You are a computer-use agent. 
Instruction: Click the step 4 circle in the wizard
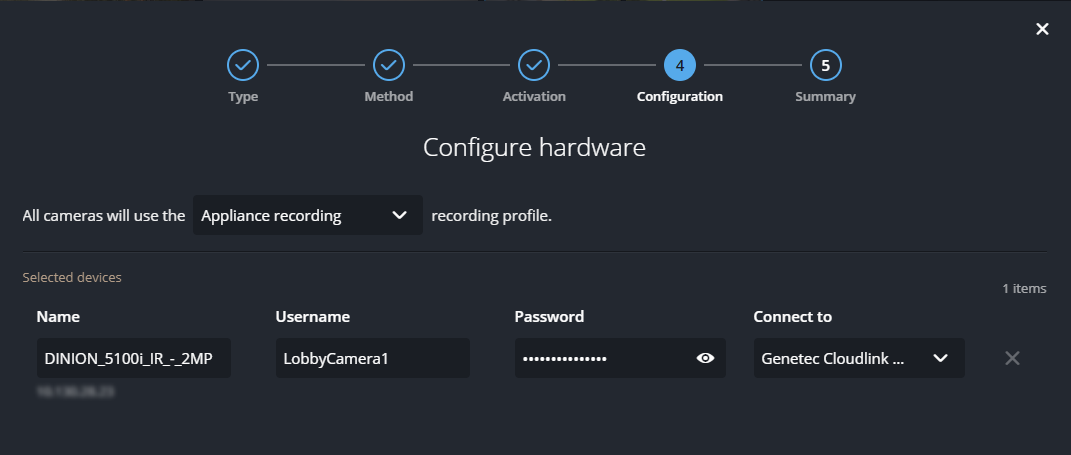pyautogui.click(x=680, y=66)
